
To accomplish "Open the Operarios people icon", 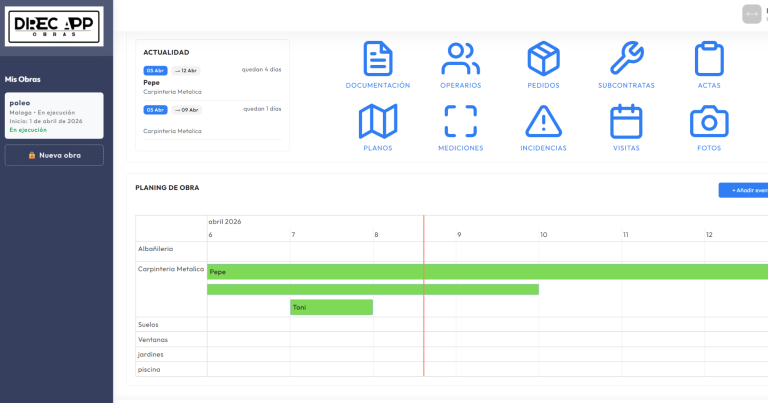I will pyautogui.click(x=460, y=59).
